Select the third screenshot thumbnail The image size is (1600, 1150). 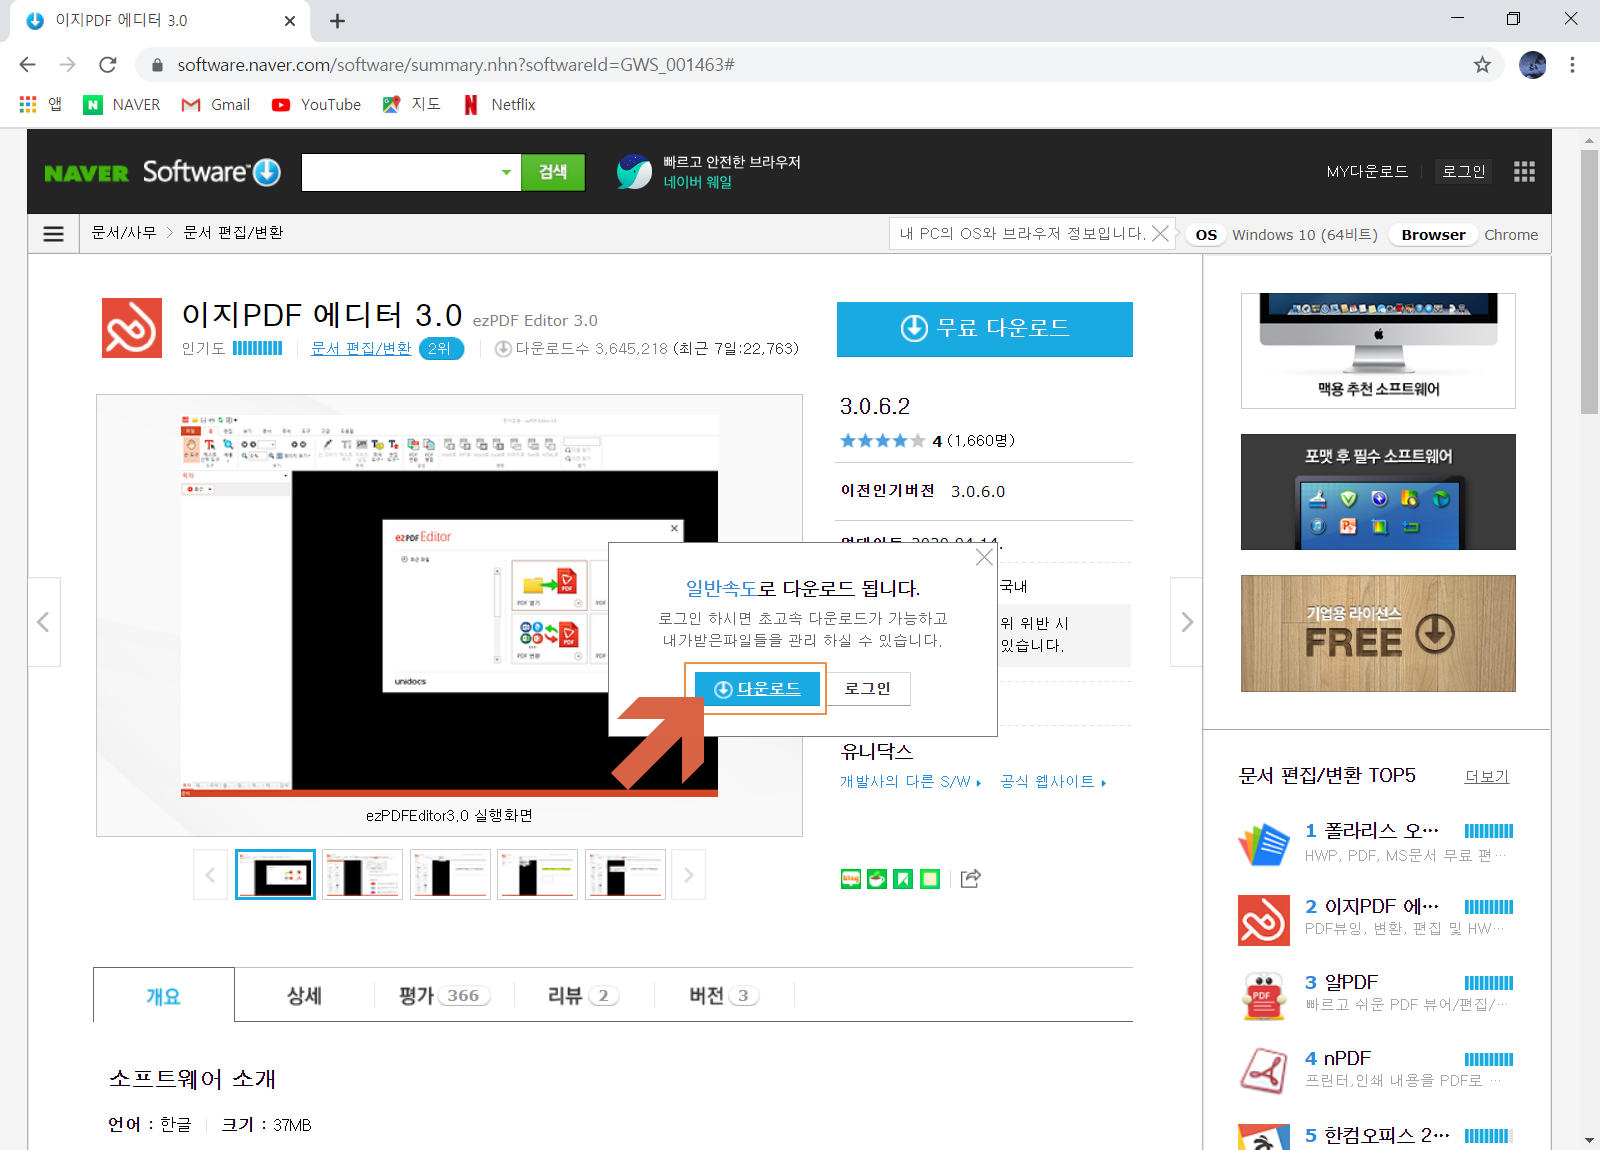tap(450, 875)
